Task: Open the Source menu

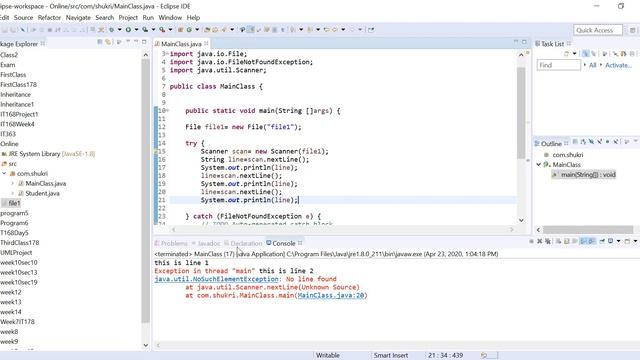Action: 23,18
